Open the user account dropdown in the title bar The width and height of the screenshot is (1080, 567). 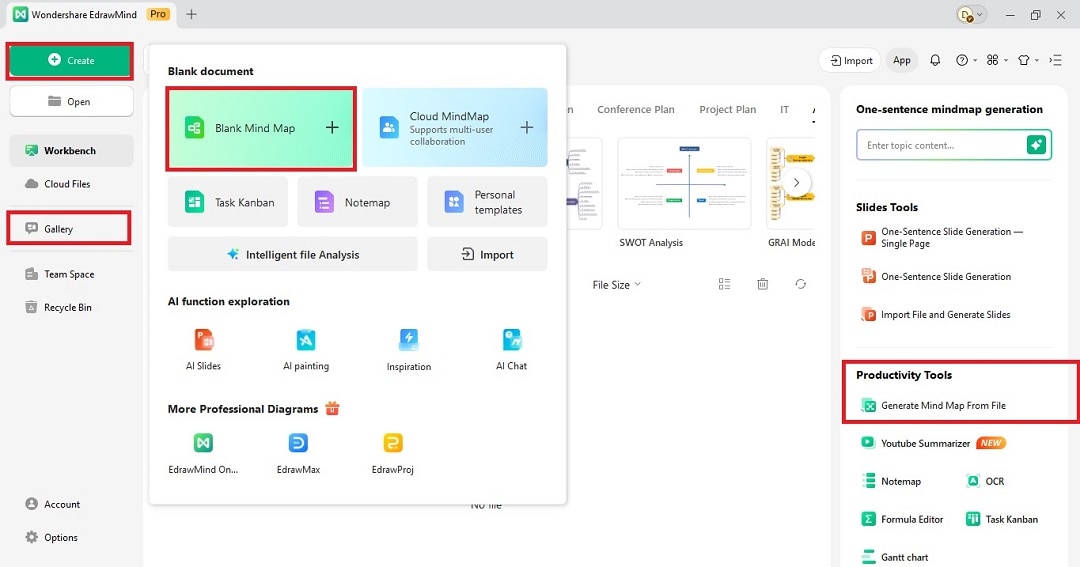point(973,14)
